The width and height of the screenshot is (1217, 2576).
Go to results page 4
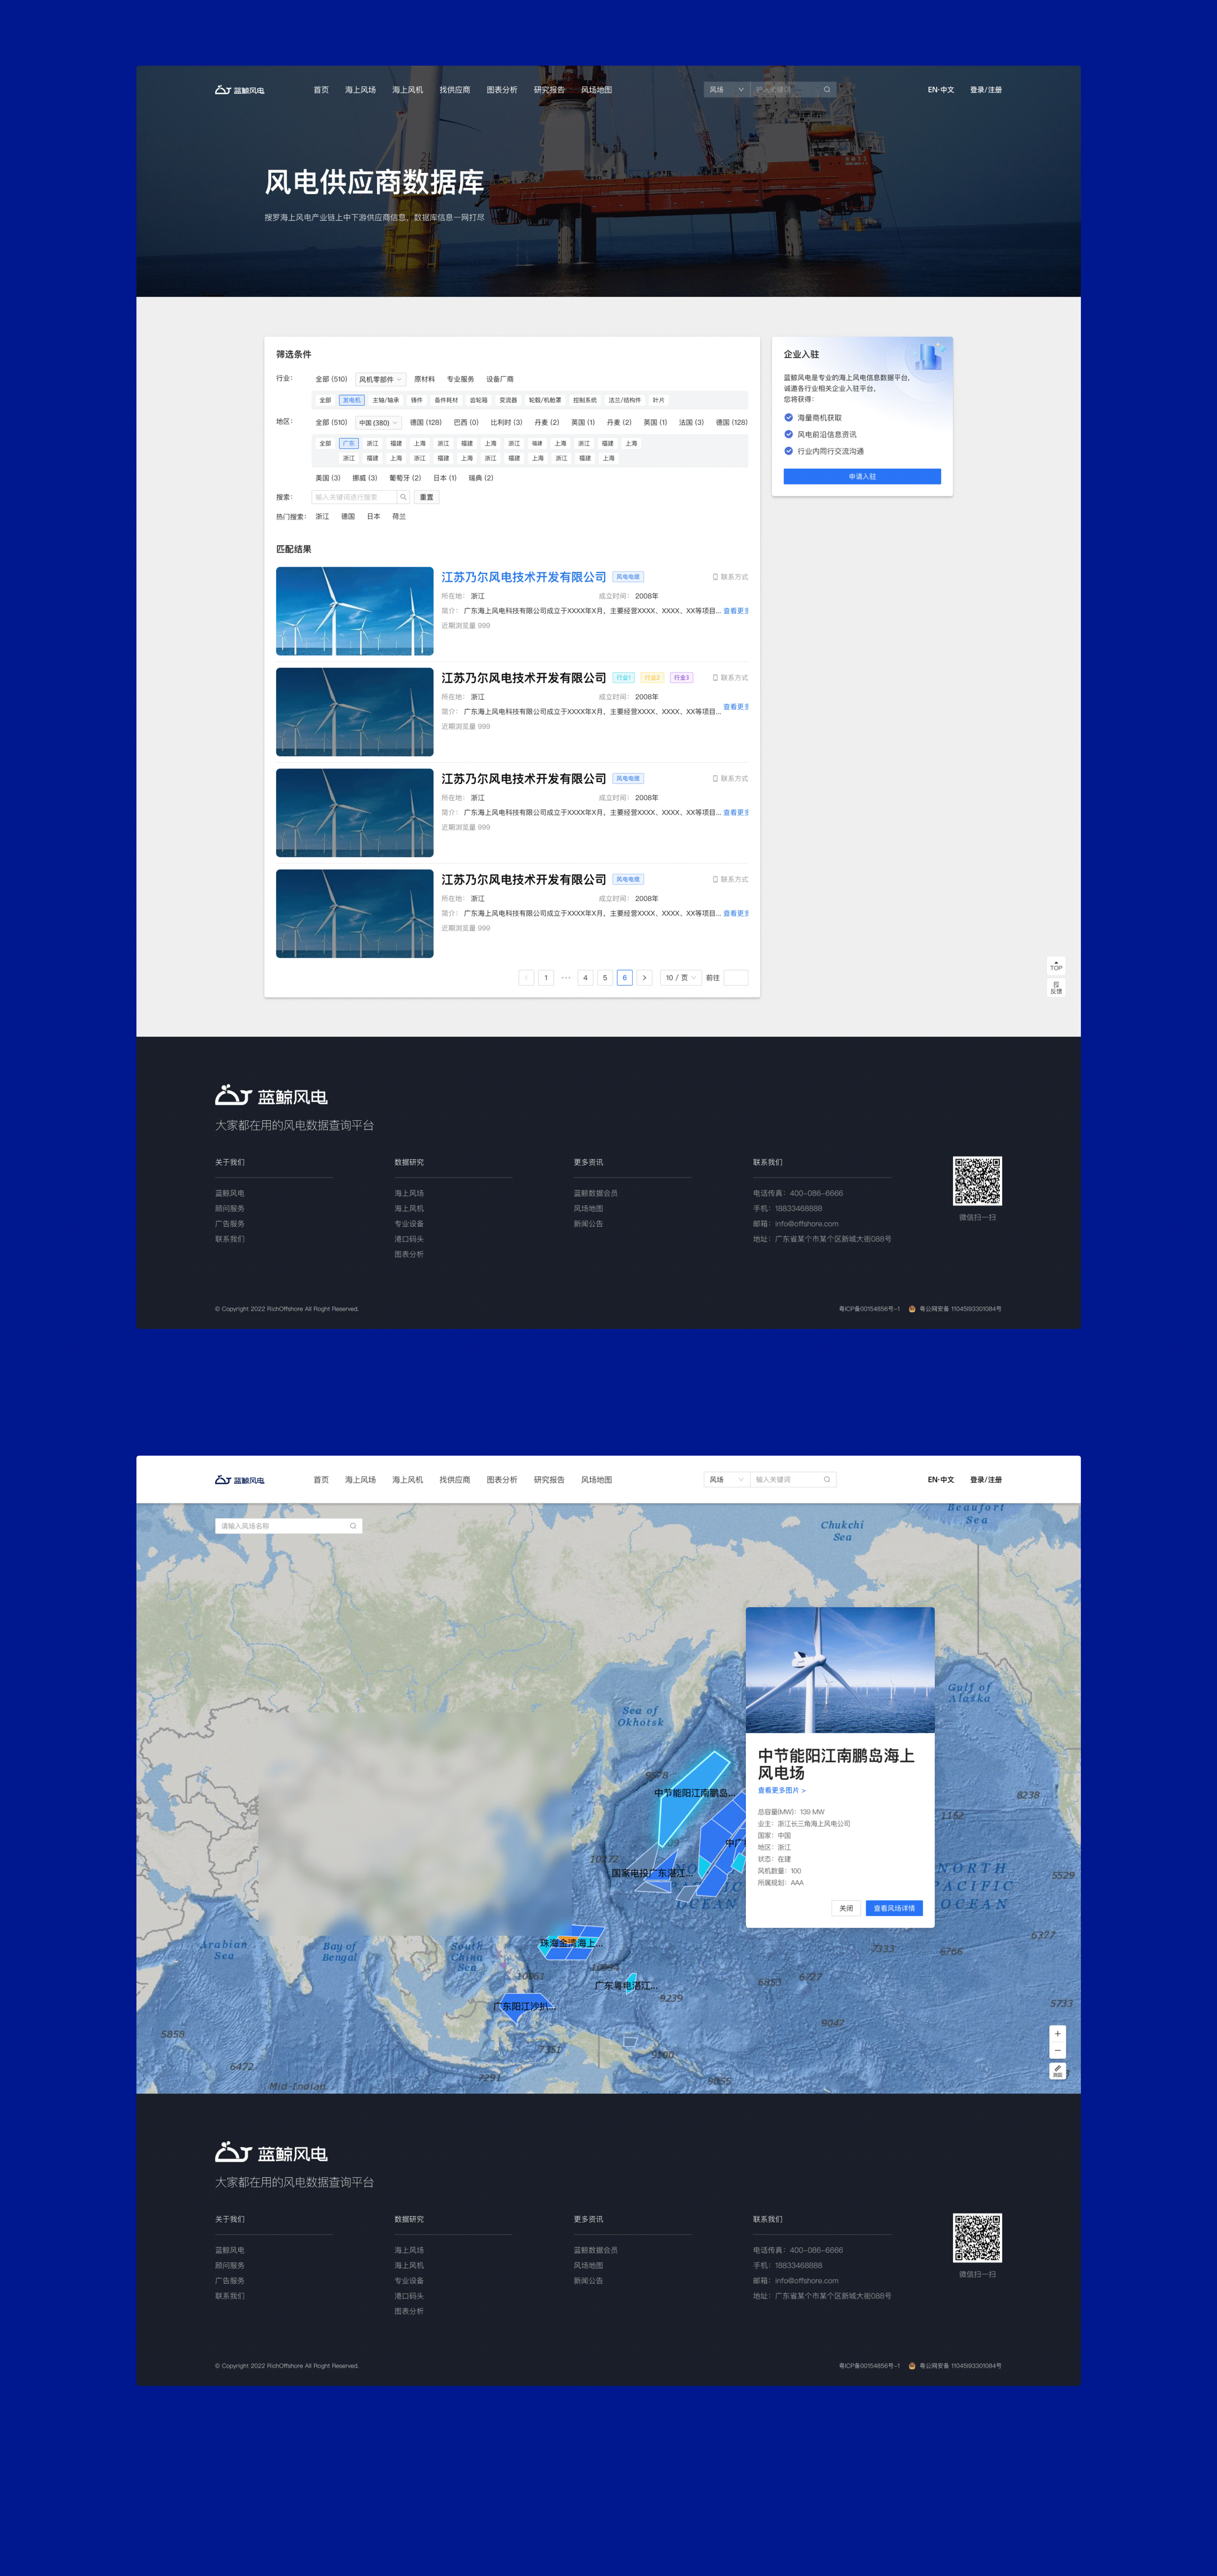585,978
